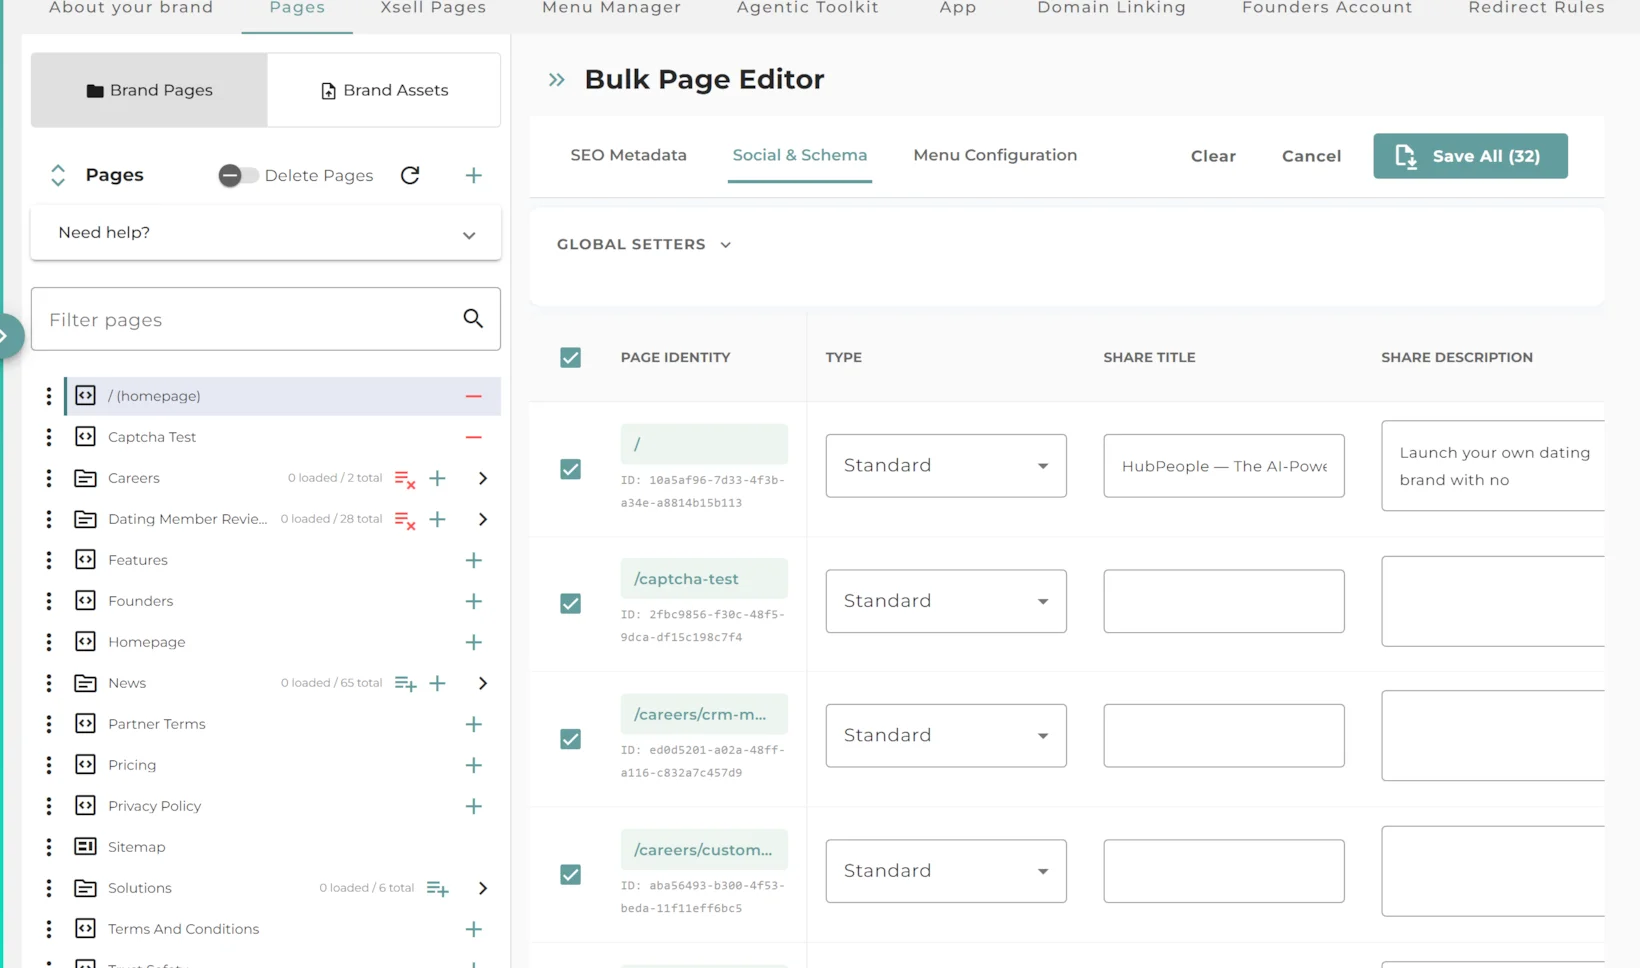The image size is (1640, 968).
Task: Click the Clear button
Action: [x=1213, y=156]
